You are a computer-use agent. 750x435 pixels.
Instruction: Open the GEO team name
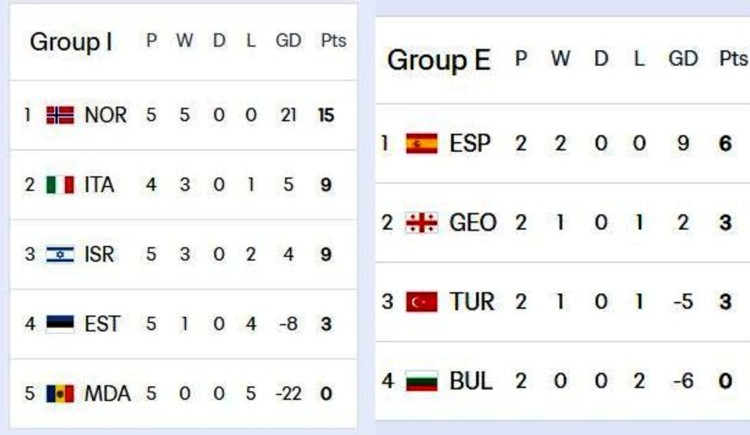click(x=473, y=222)
